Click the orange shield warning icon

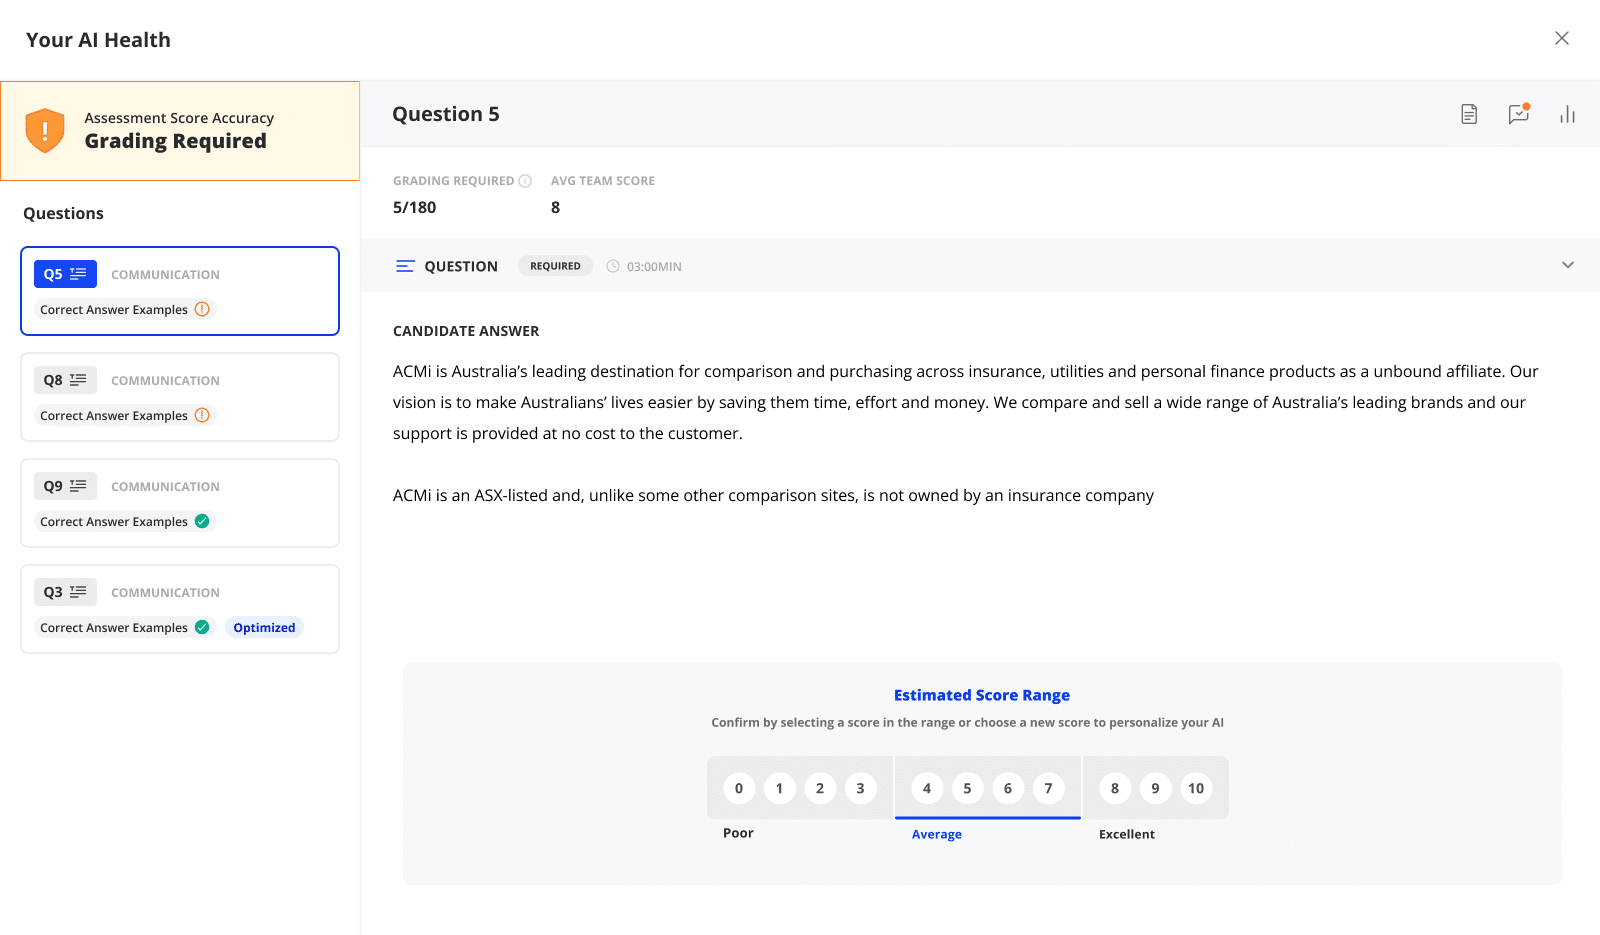[x=45, y=131]
